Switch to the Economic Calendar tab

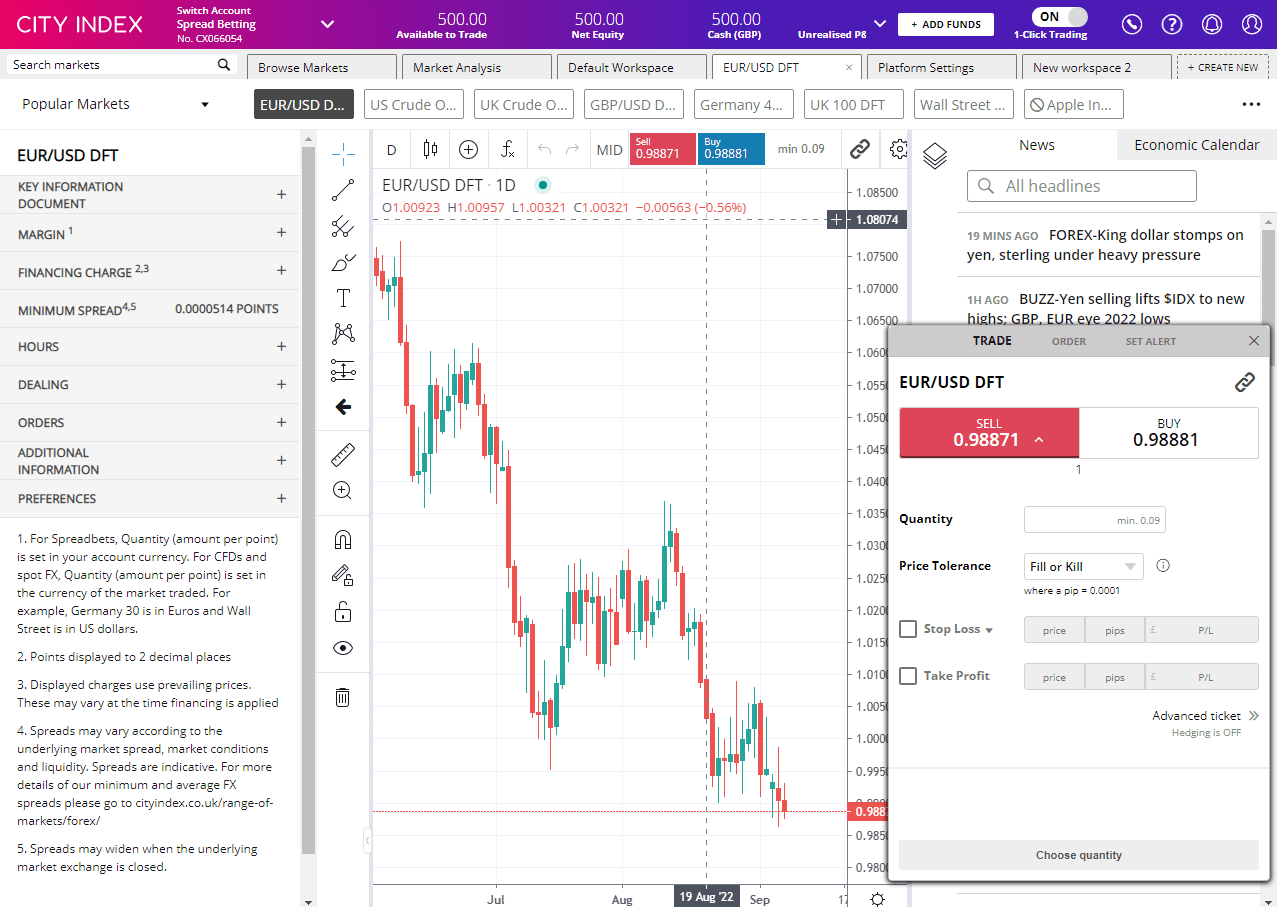(x=1196, y=144)
